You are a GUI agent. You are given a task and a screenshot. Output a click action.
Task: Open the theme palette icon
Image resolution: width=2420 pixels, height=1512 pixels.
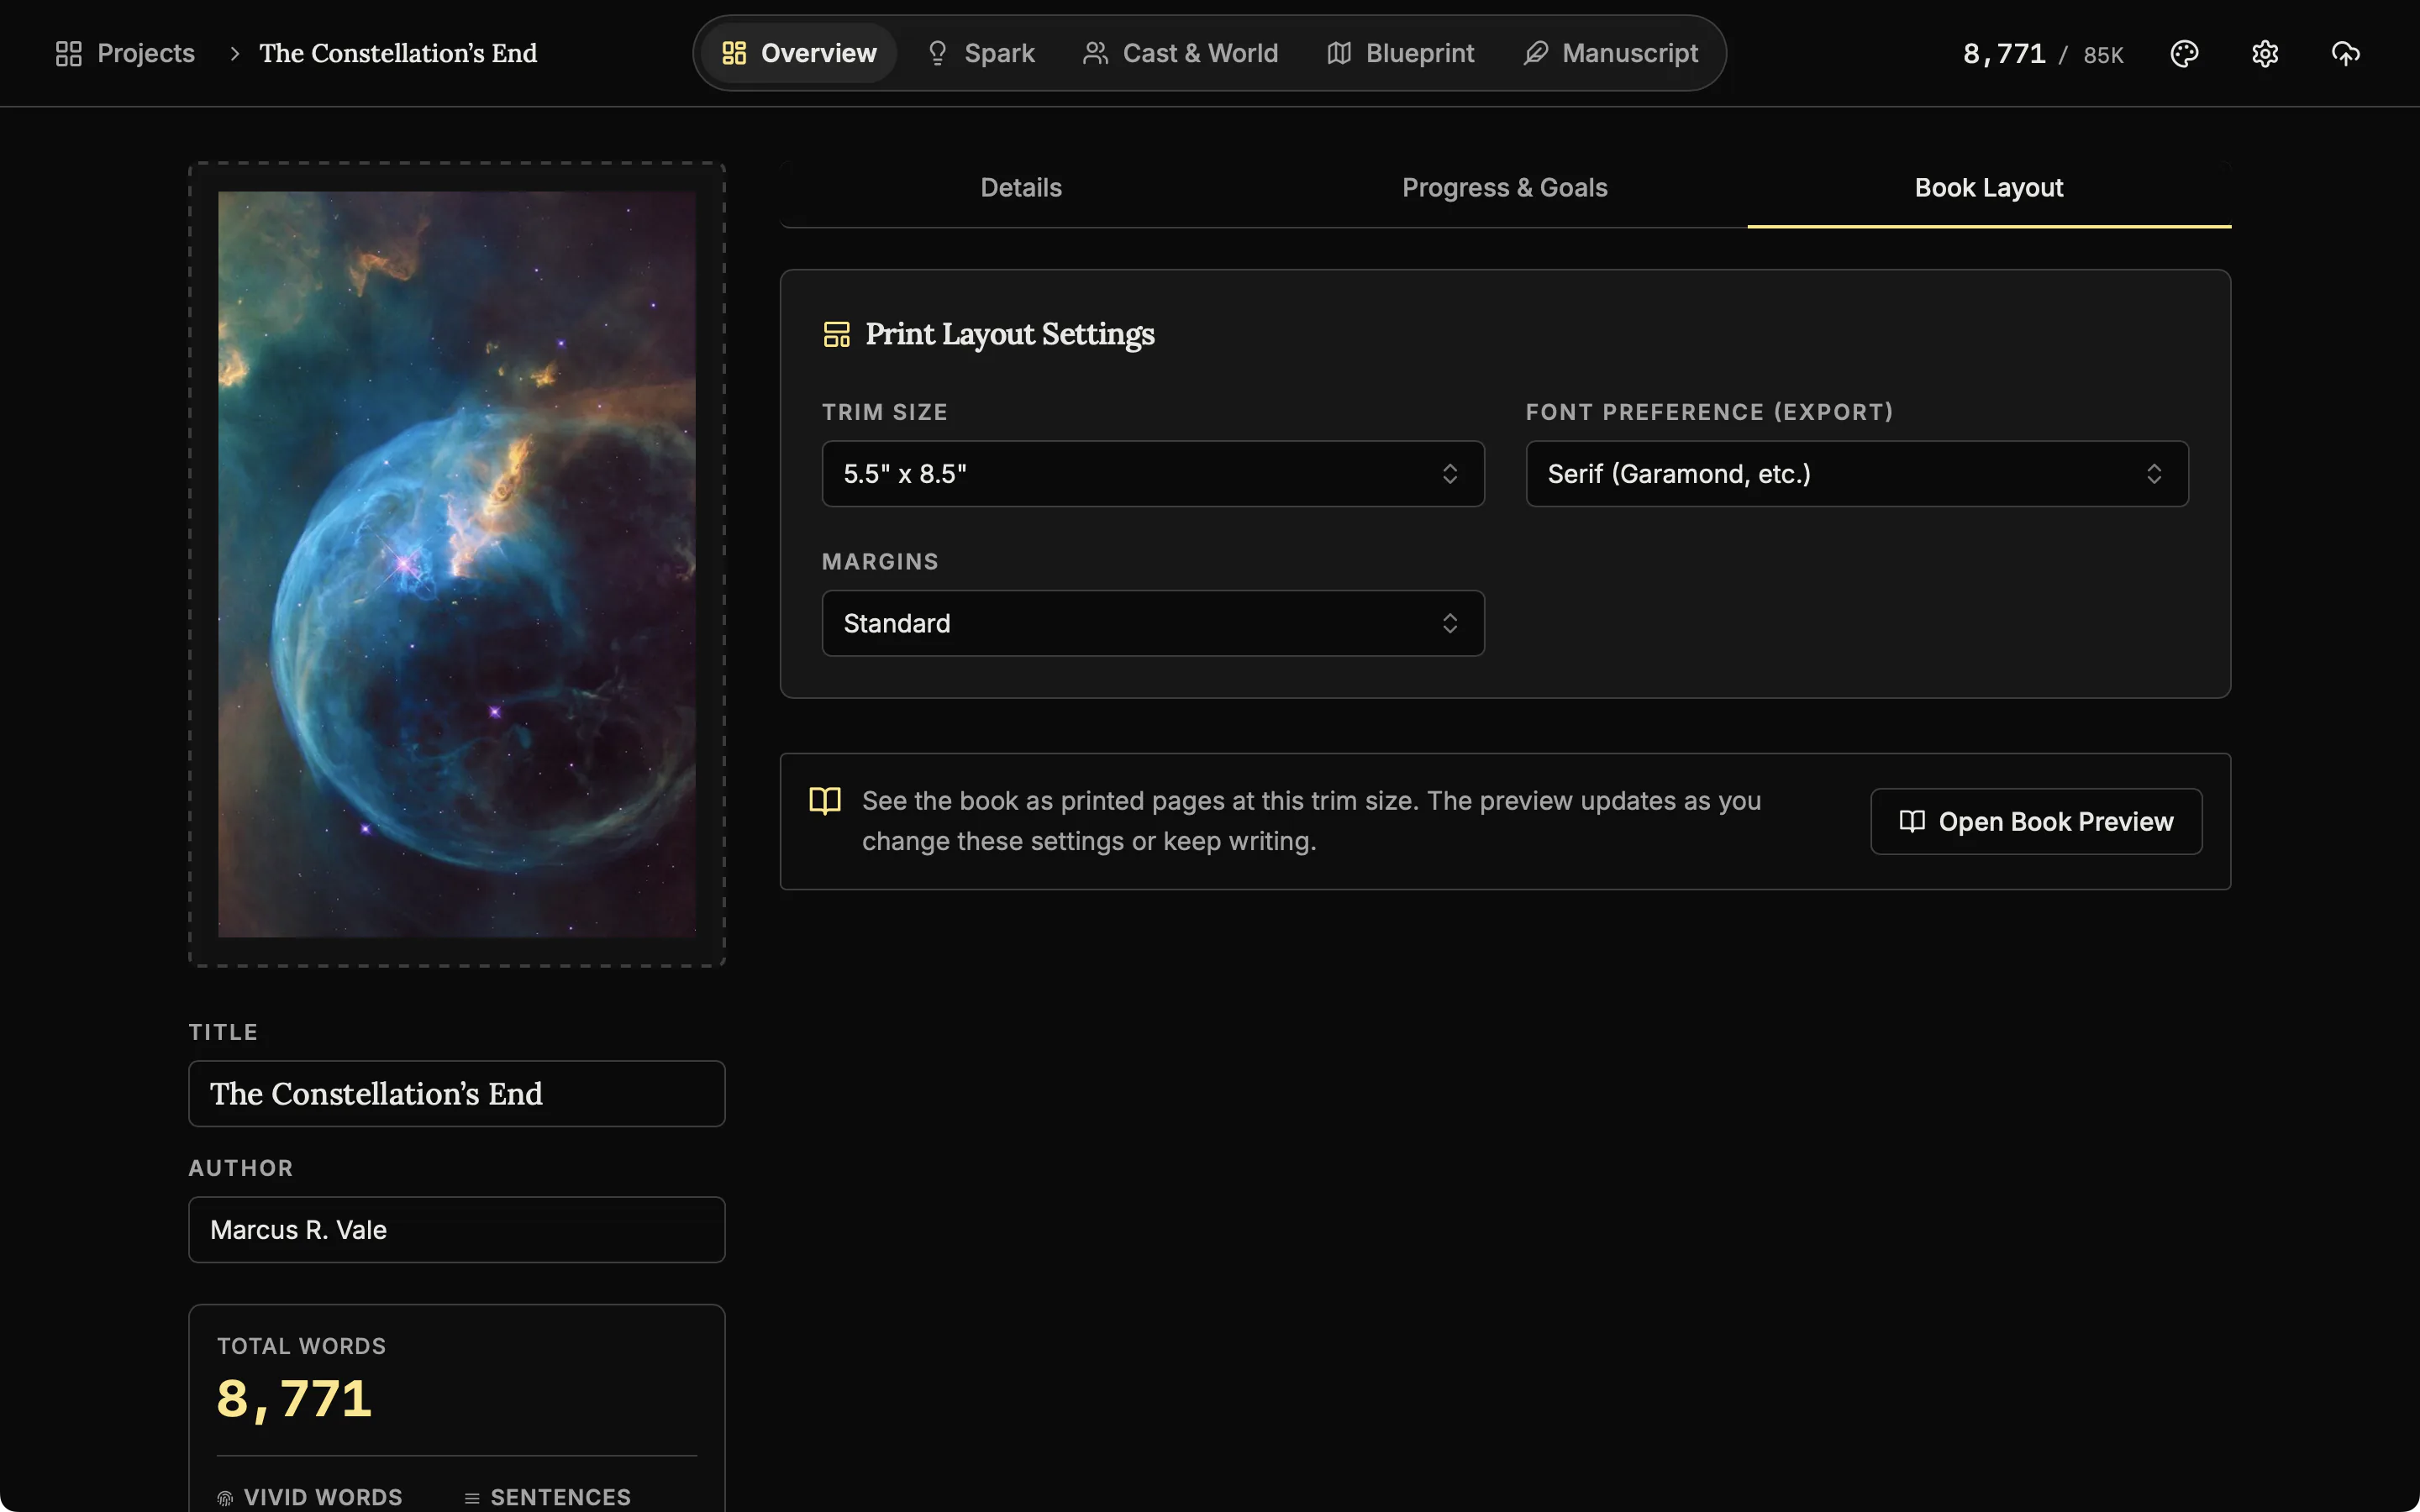[x=2184, y=53]
